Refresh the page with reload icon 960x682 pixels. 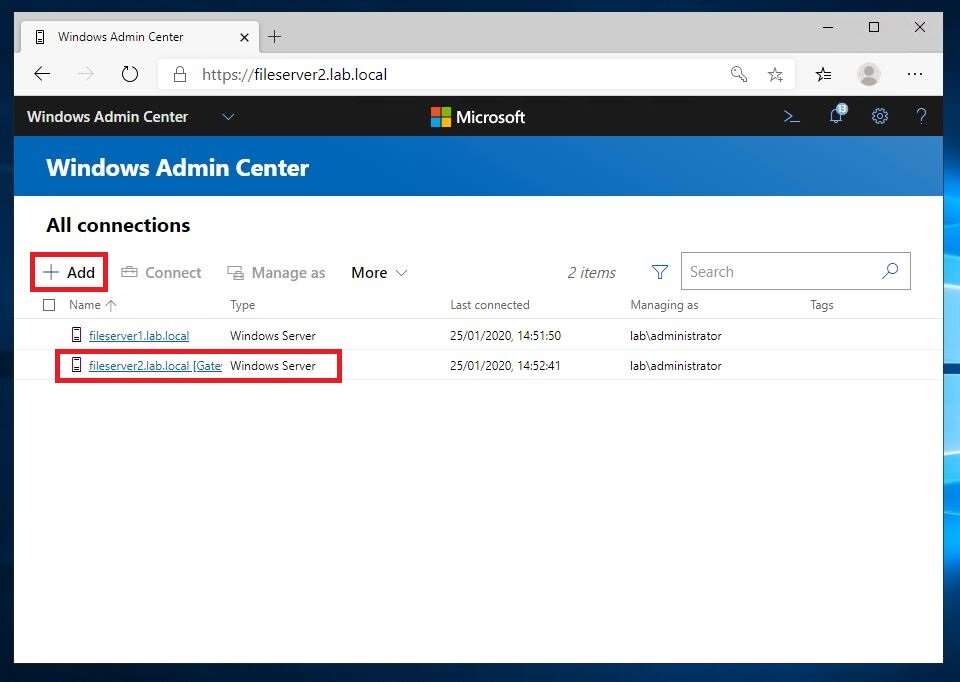click(x=130, y=74)
